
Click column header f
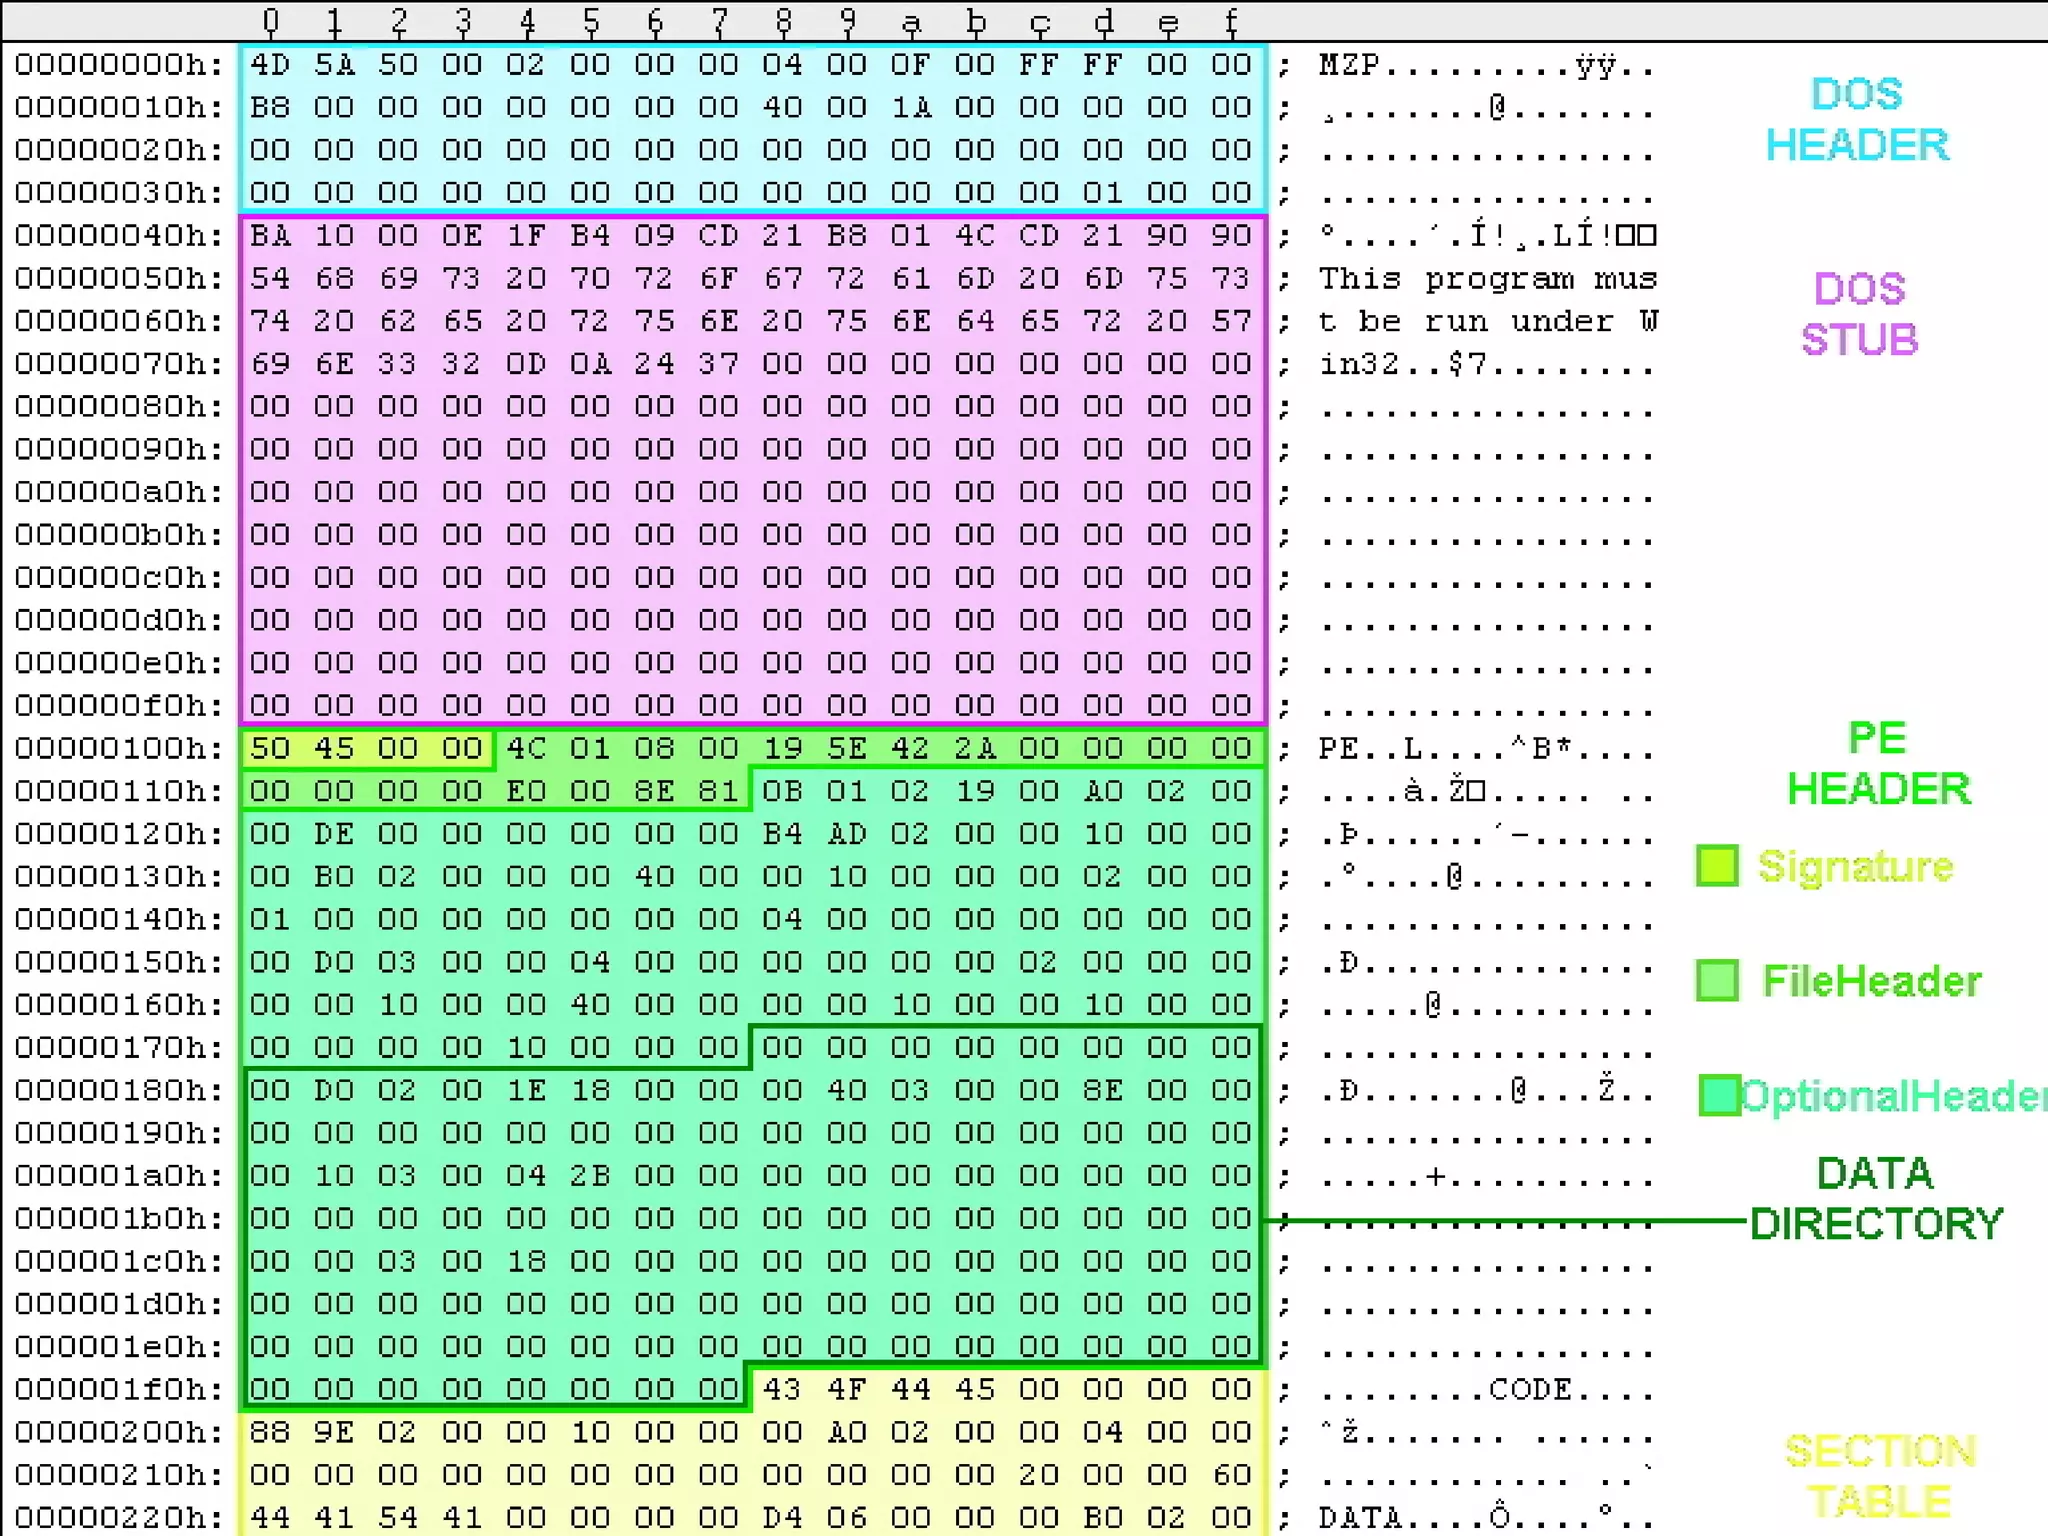1231,21
